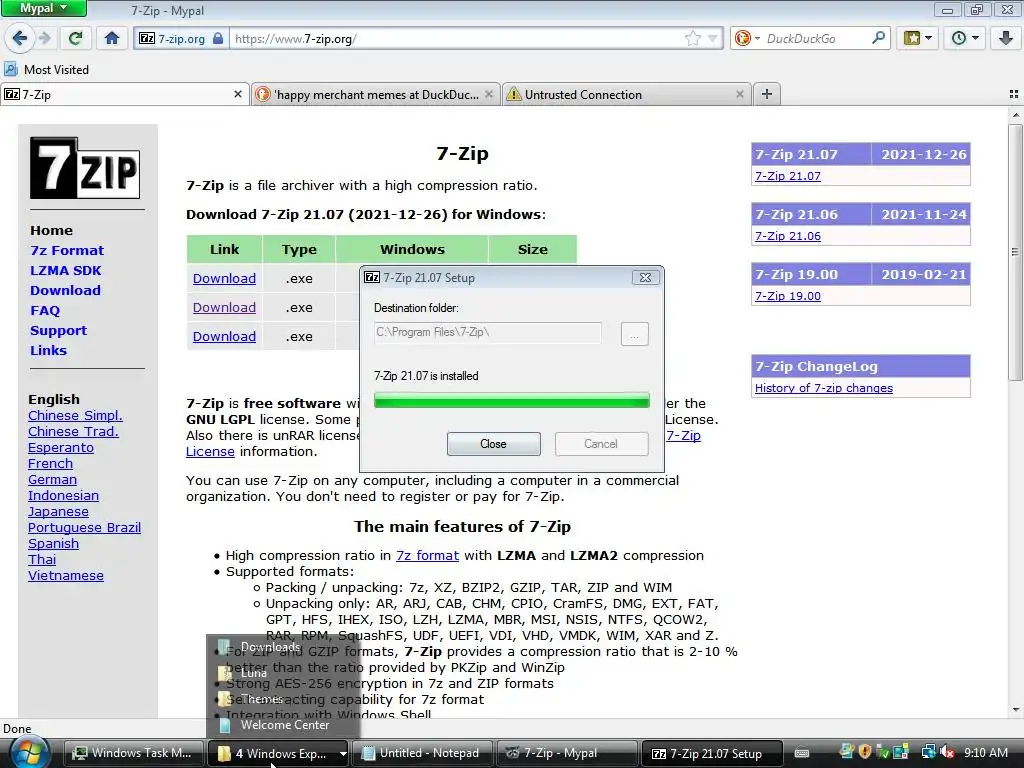Open the LZMA SDK sidebar link
Image resolution: width=1024 pixels, height=768 pixels.
65,270
